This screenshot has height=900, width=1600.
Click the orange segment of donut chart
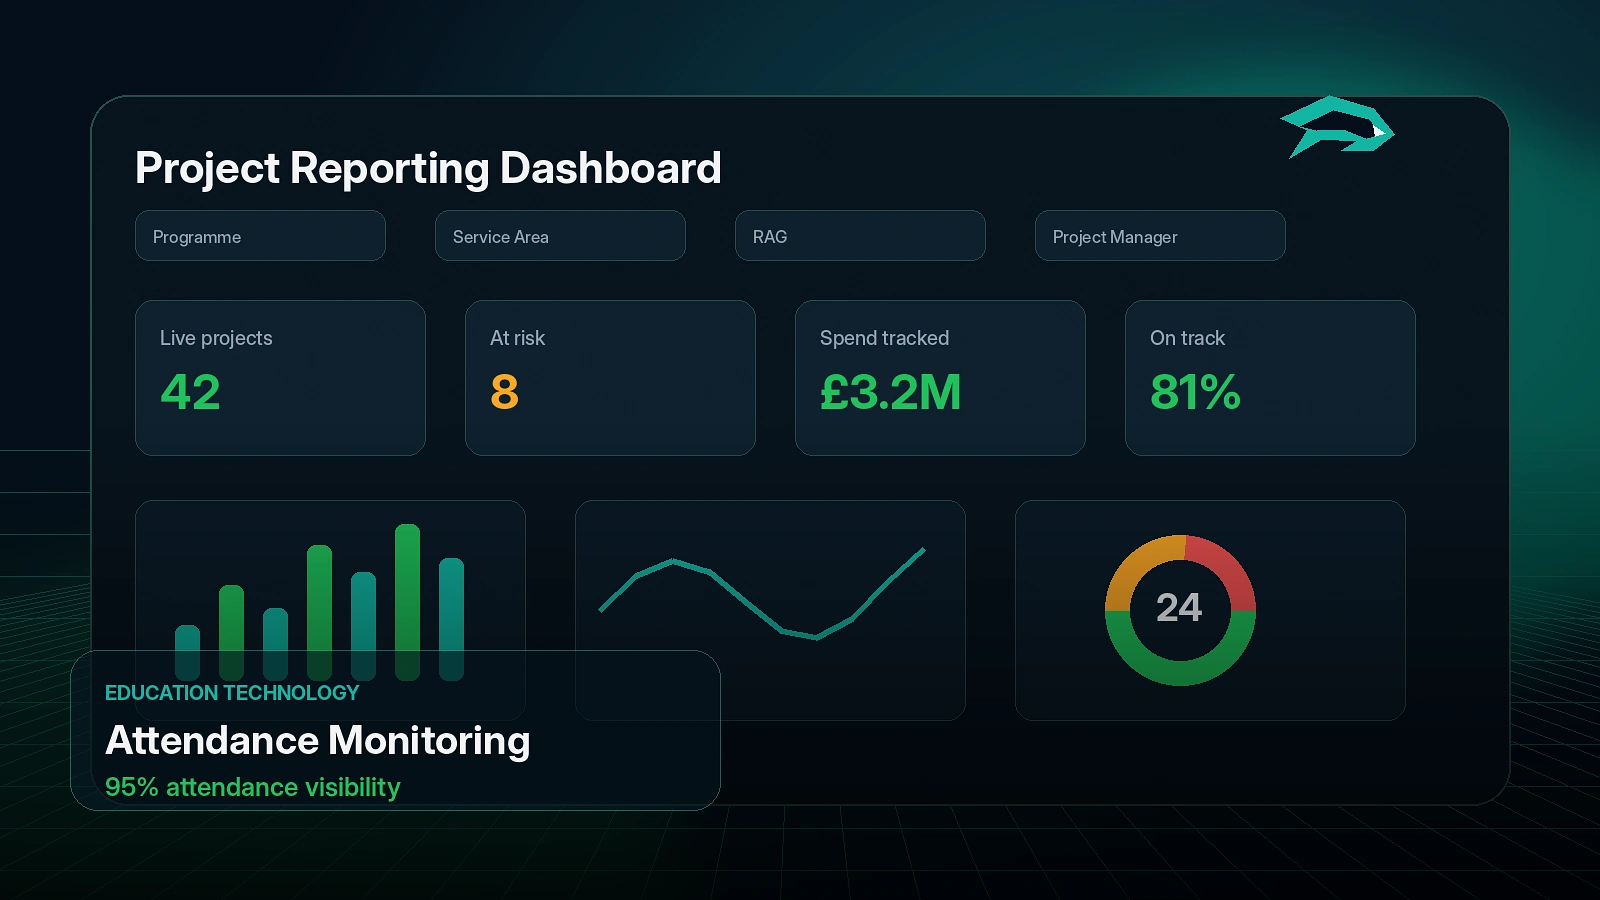[1134, 567]
